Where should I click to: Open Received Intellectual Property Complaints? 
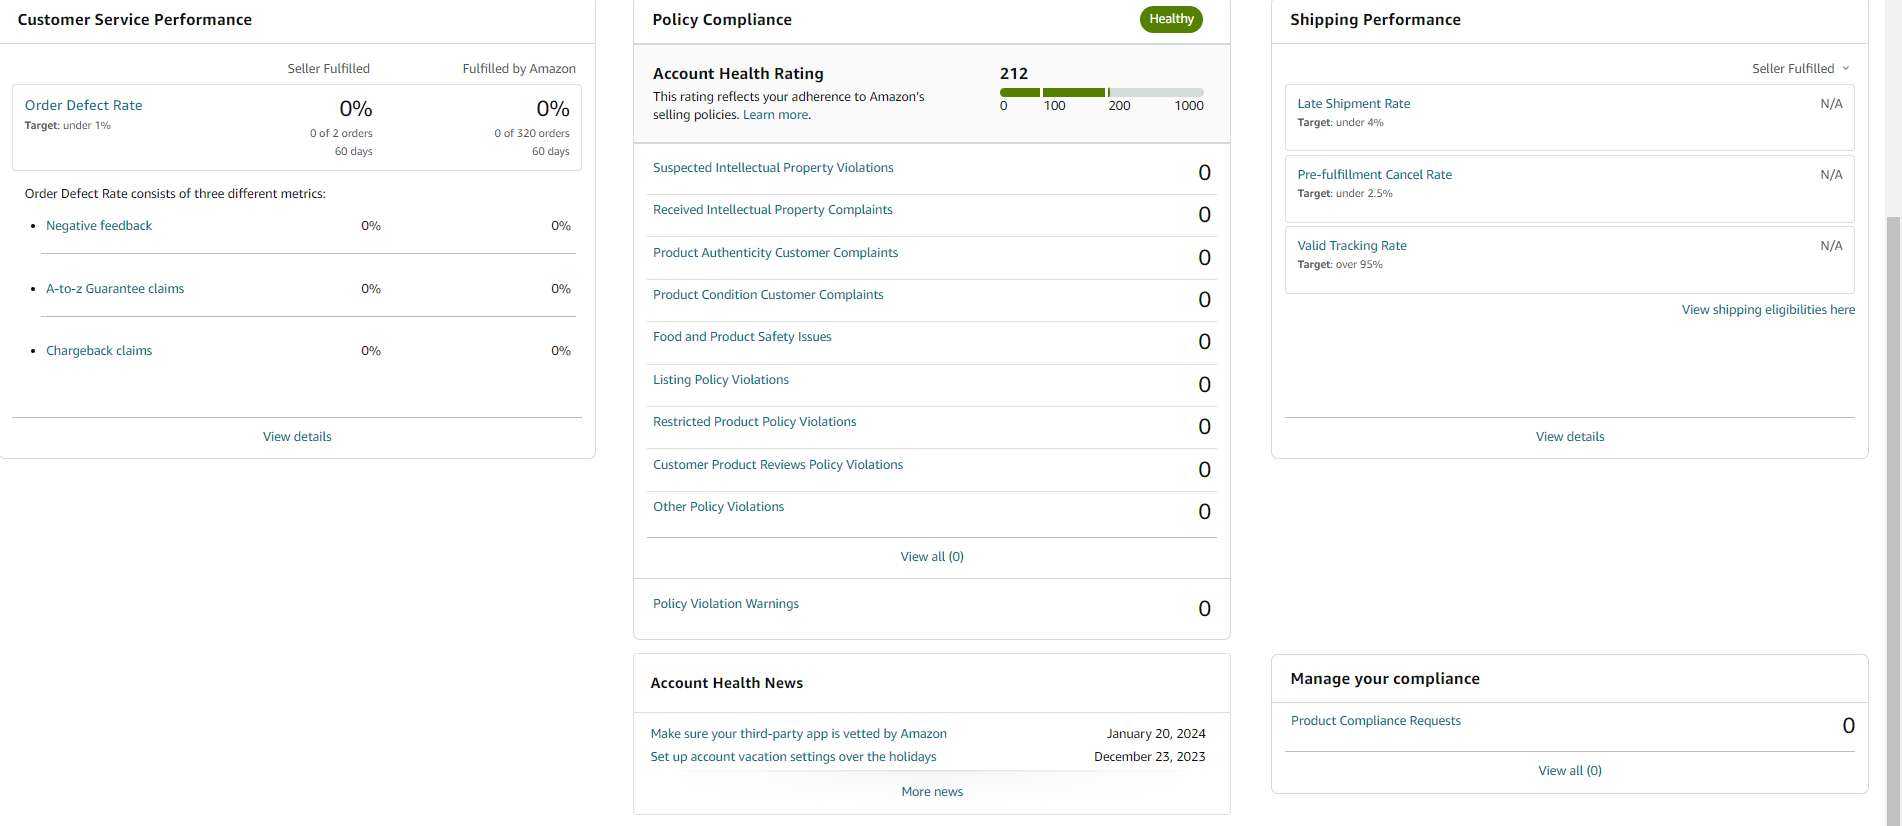pos(772,210)
